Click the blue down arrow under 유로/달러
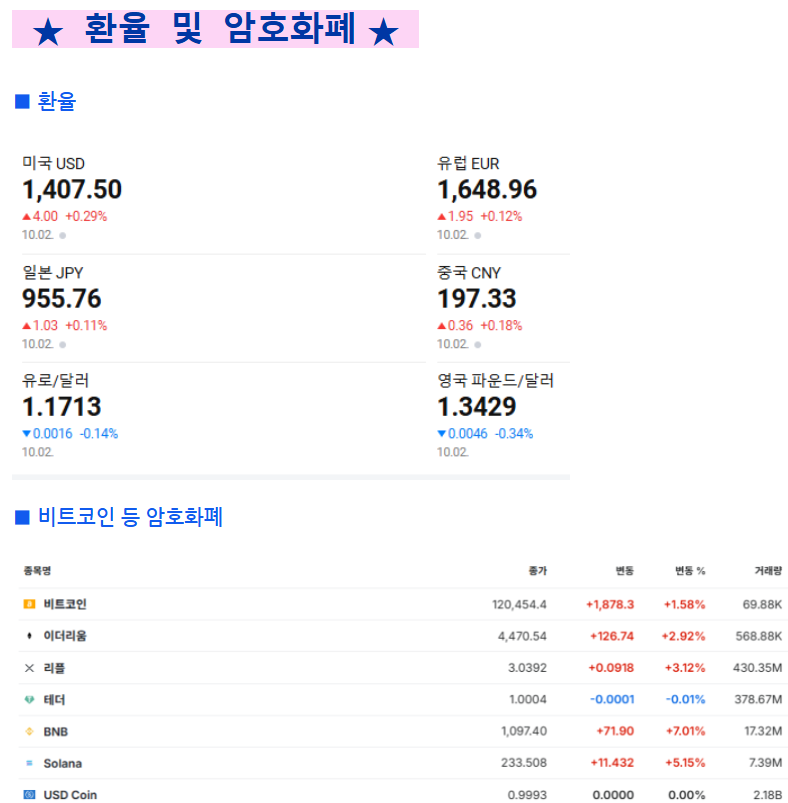Image resolution: width=788 pixels, height=803 pixels. (x=27, y=434)
